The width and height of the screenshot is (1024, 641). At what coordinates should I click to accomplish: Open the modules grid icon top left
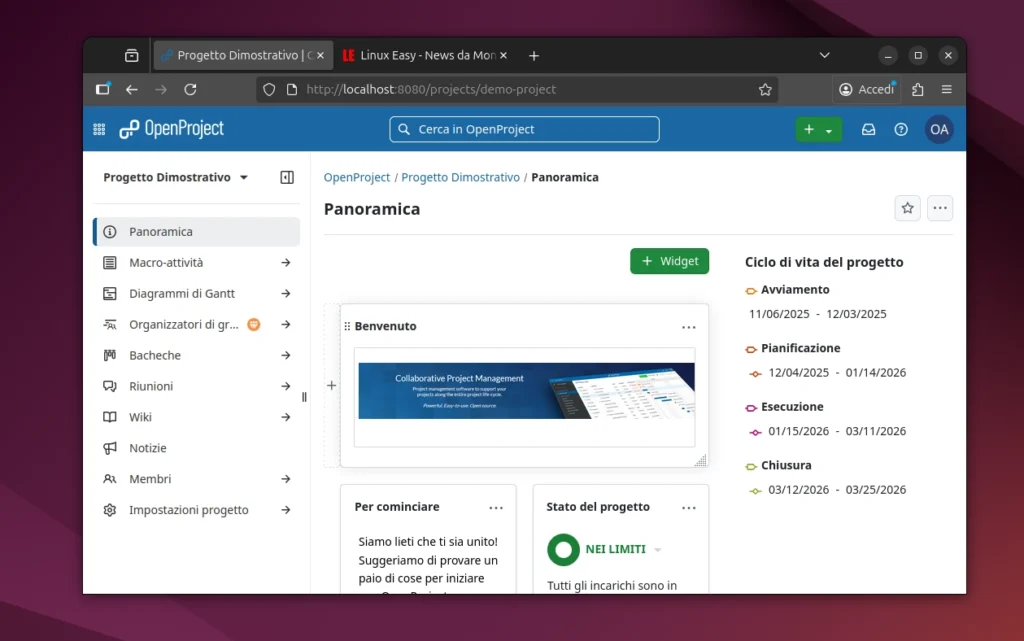click(98, 129)
